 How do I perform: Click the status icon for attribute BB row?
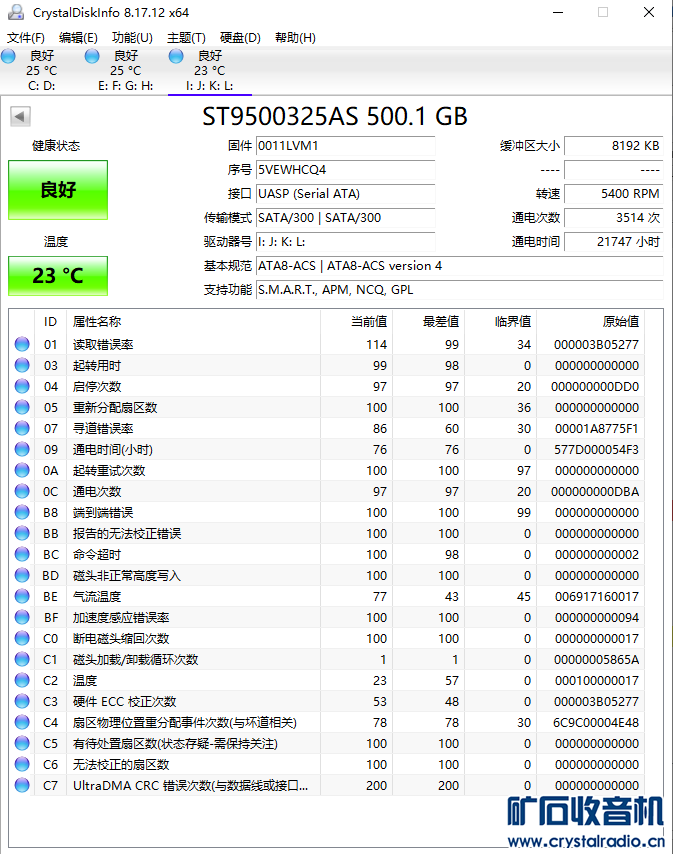22,533
